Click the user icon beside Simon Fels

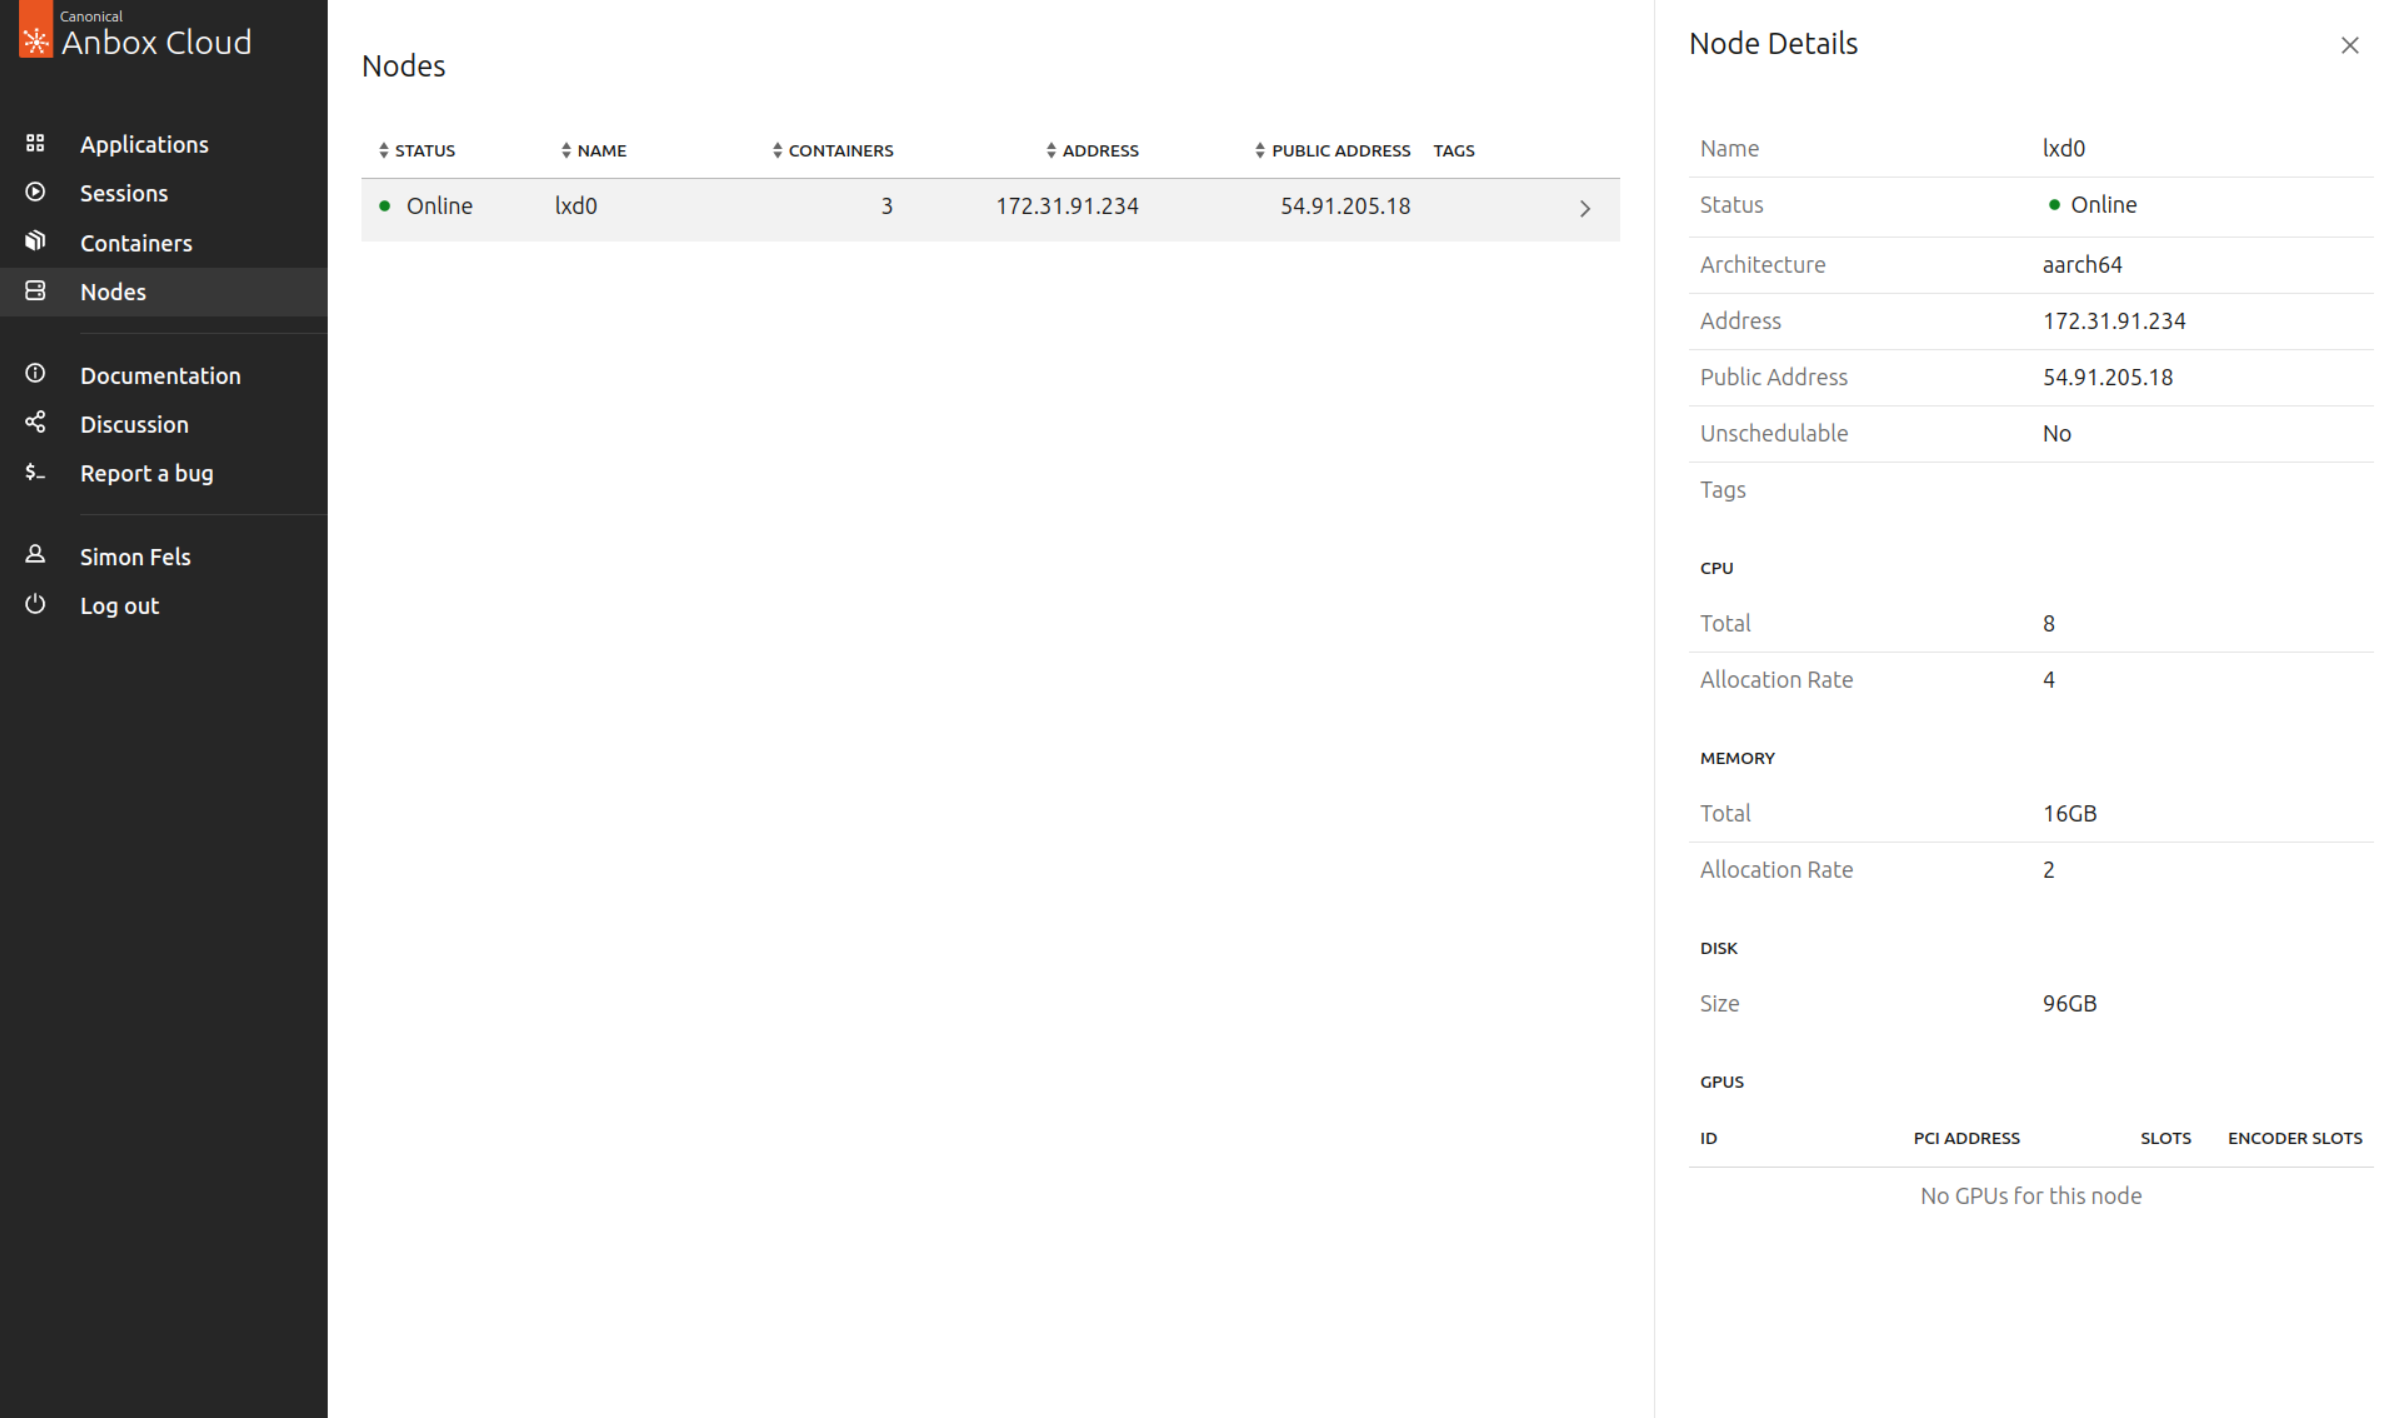(35, 554)
